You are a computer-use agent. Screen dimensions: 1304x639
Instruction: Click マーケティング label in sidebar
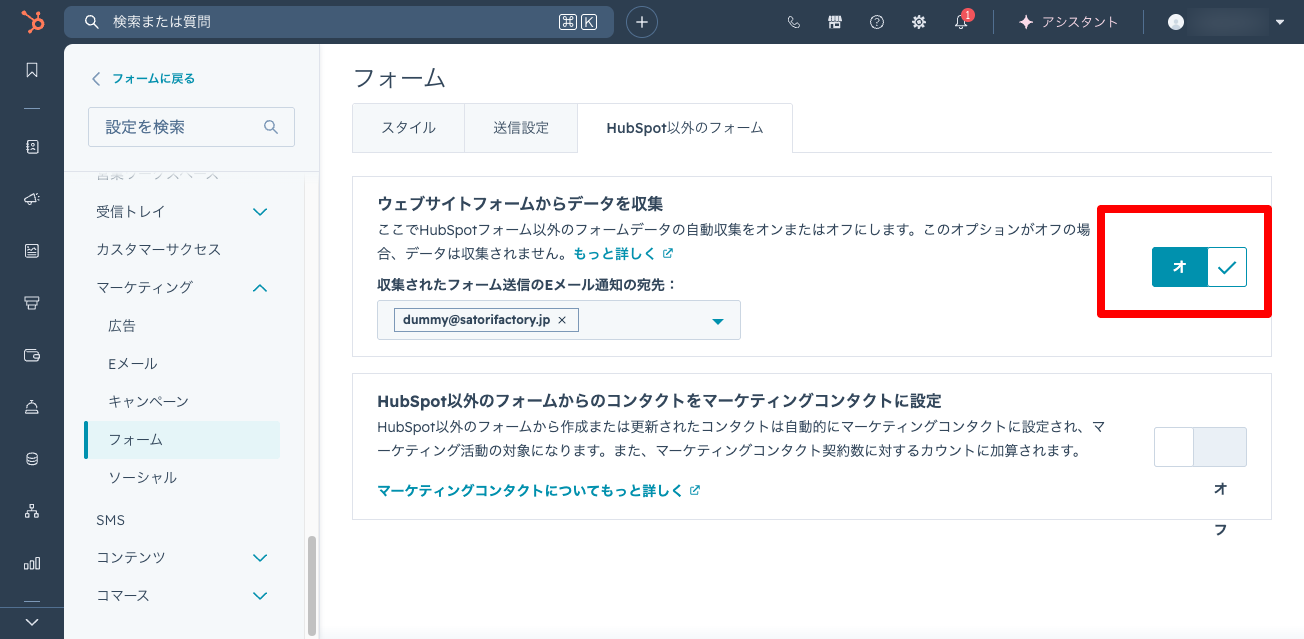coord(144,288)
